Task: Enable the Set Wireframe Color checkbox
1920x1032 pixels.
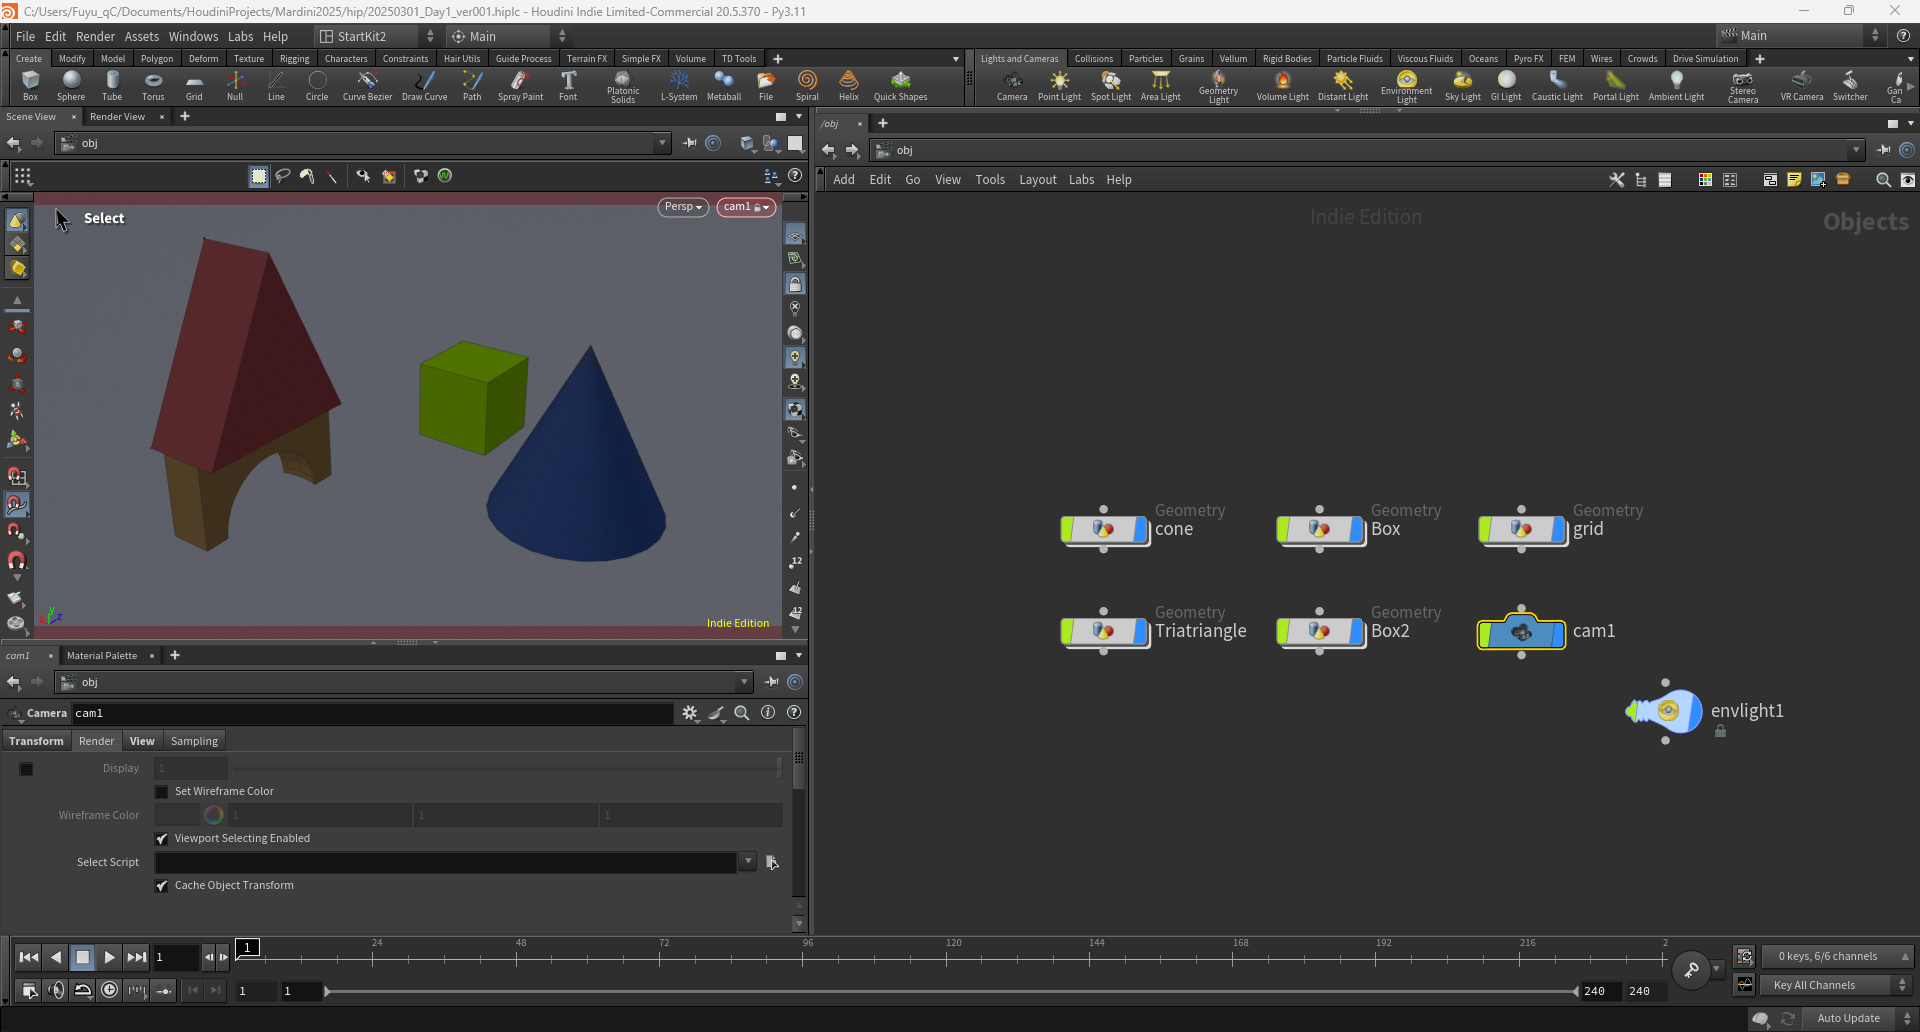Action: (x=162, y=791)
